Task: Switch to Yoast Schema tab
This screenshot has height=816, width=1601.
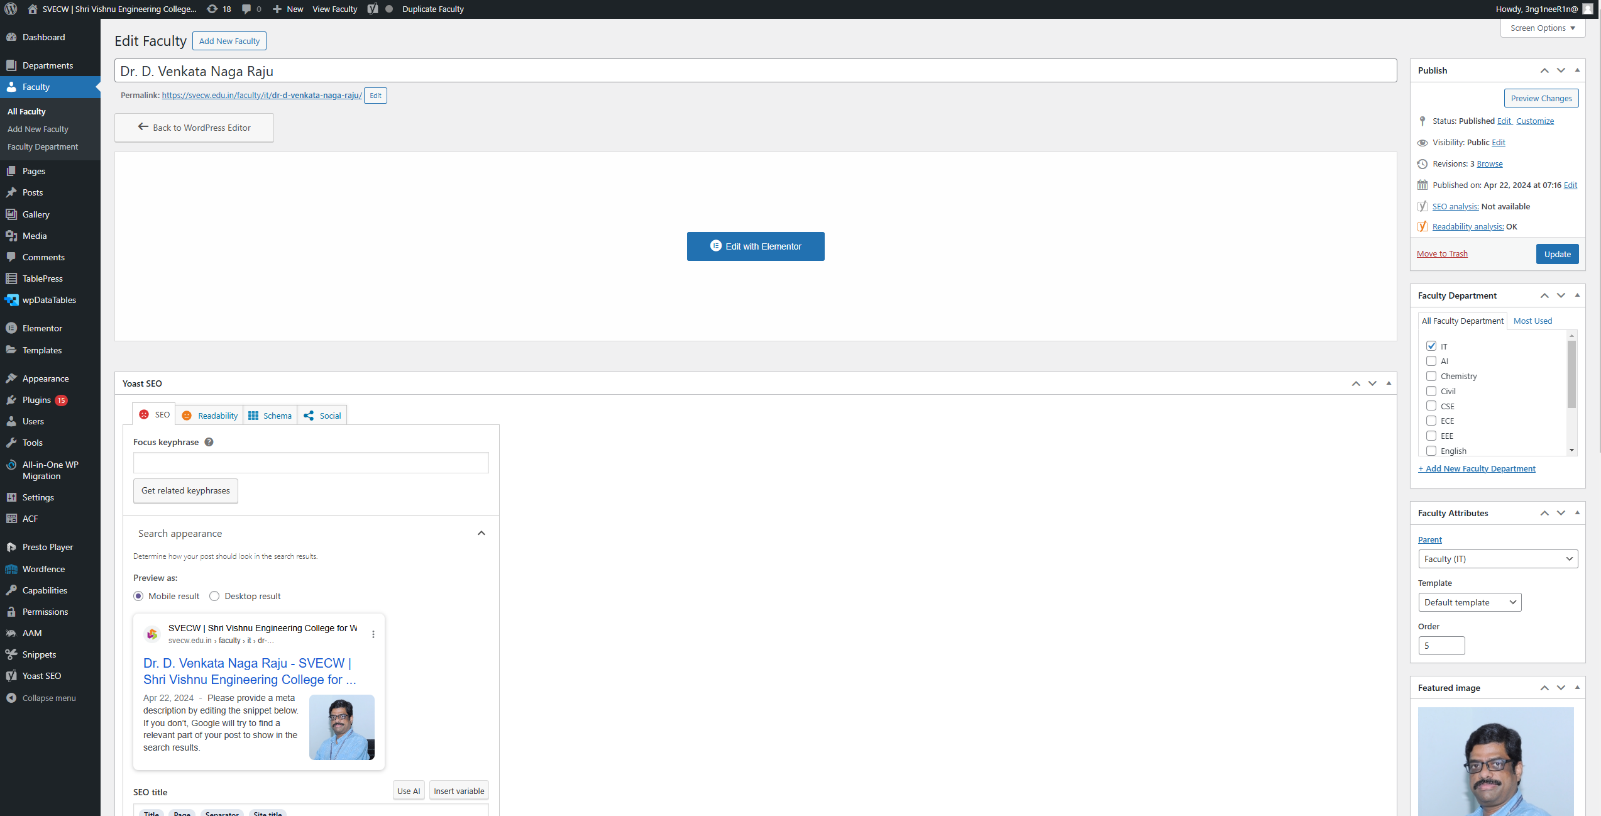Action: pyautogui.click(x=270, y=415)
